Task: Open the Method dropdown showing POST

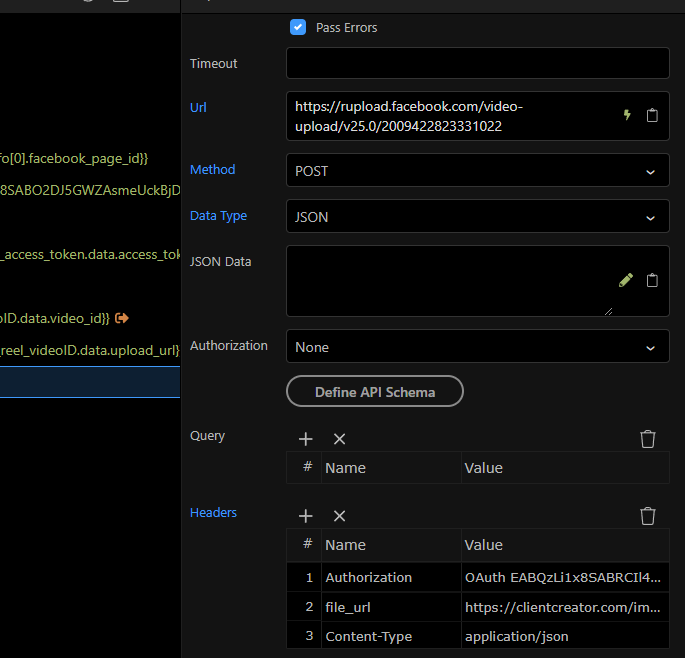Action: 477,171
